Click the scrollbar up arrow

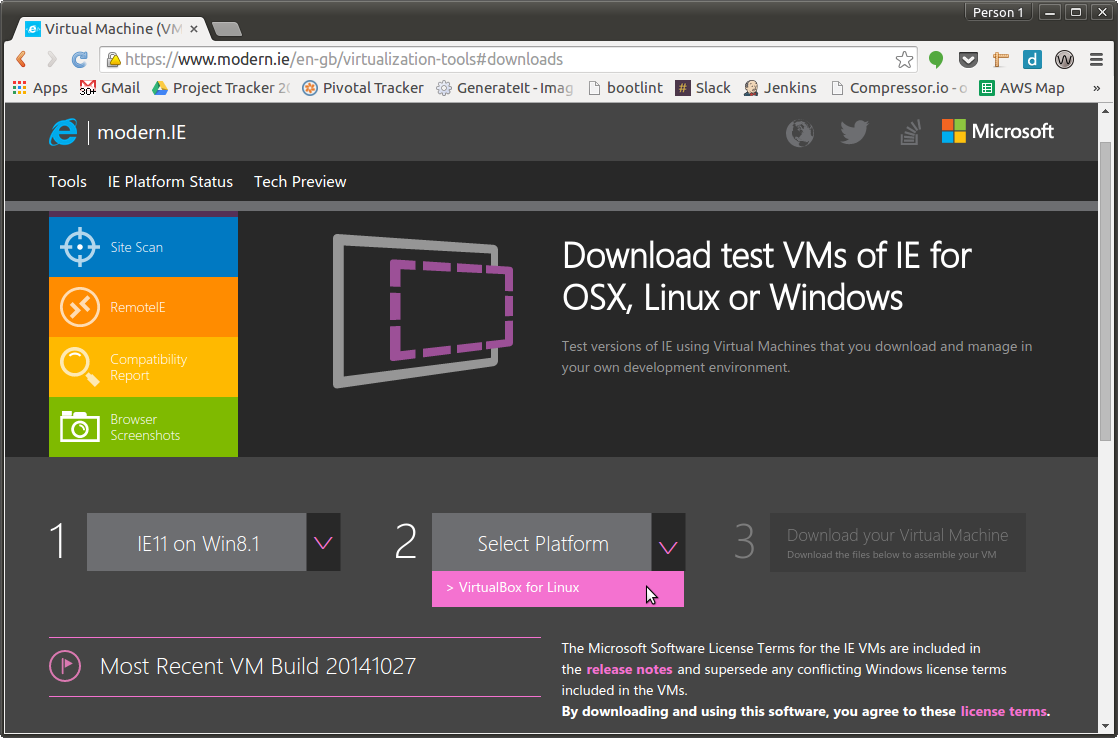click(1107, 111)
